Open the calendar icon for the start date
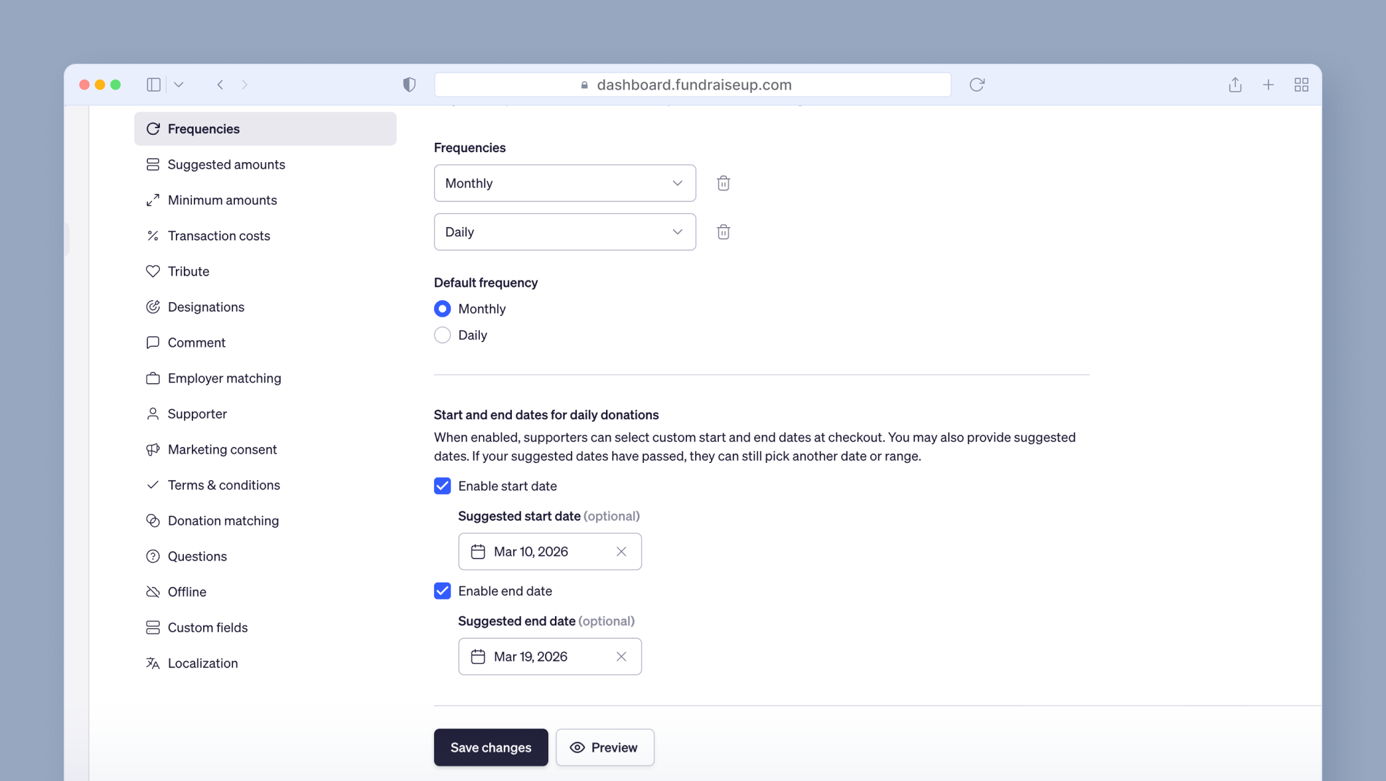 click(x=477, y=551)
